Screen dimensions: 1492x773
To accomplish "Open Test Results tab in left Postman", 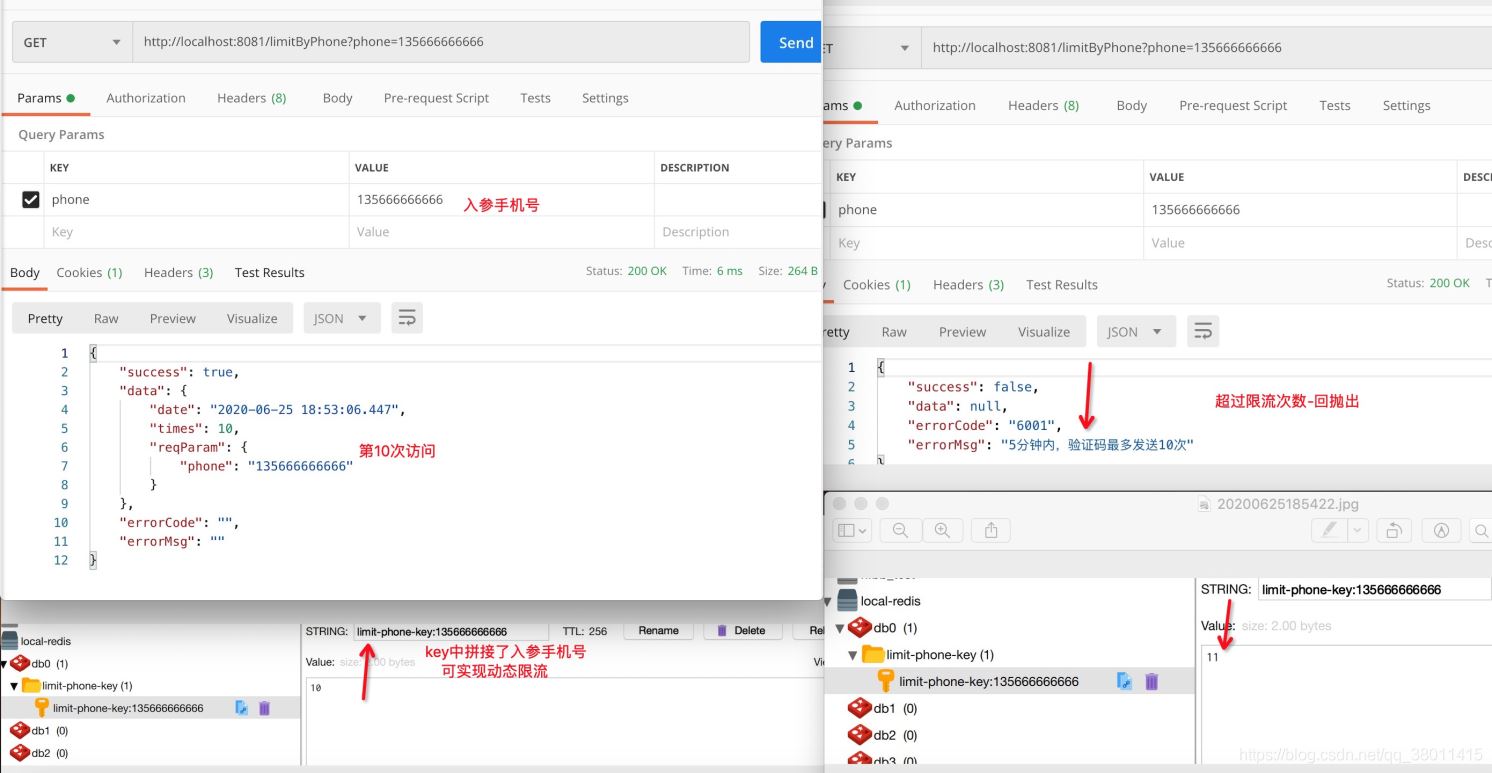I will (269, 272).
